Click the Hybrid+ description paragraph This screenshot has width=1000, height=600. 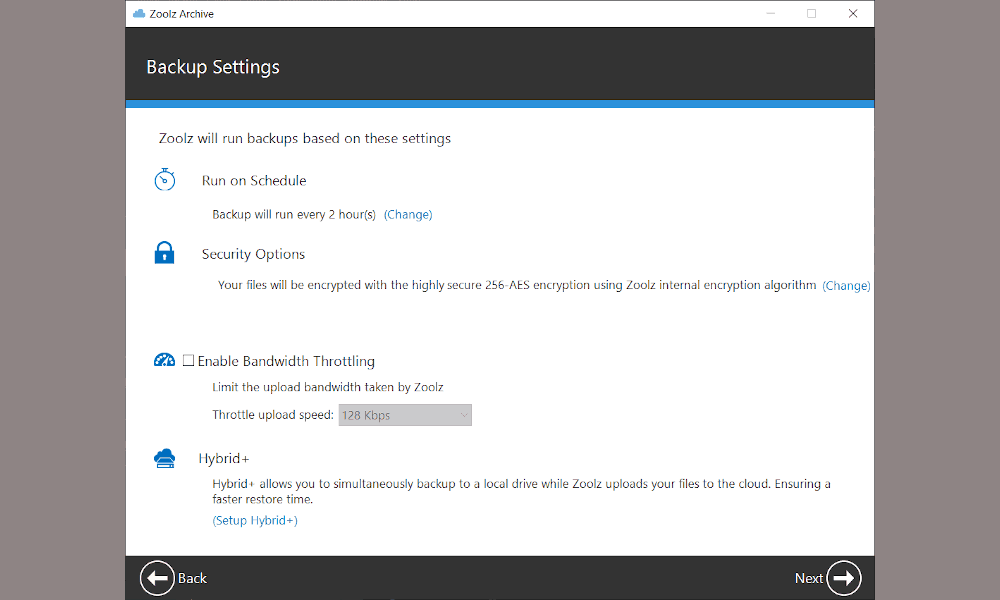pyautogui.click(x=522, y=491)
